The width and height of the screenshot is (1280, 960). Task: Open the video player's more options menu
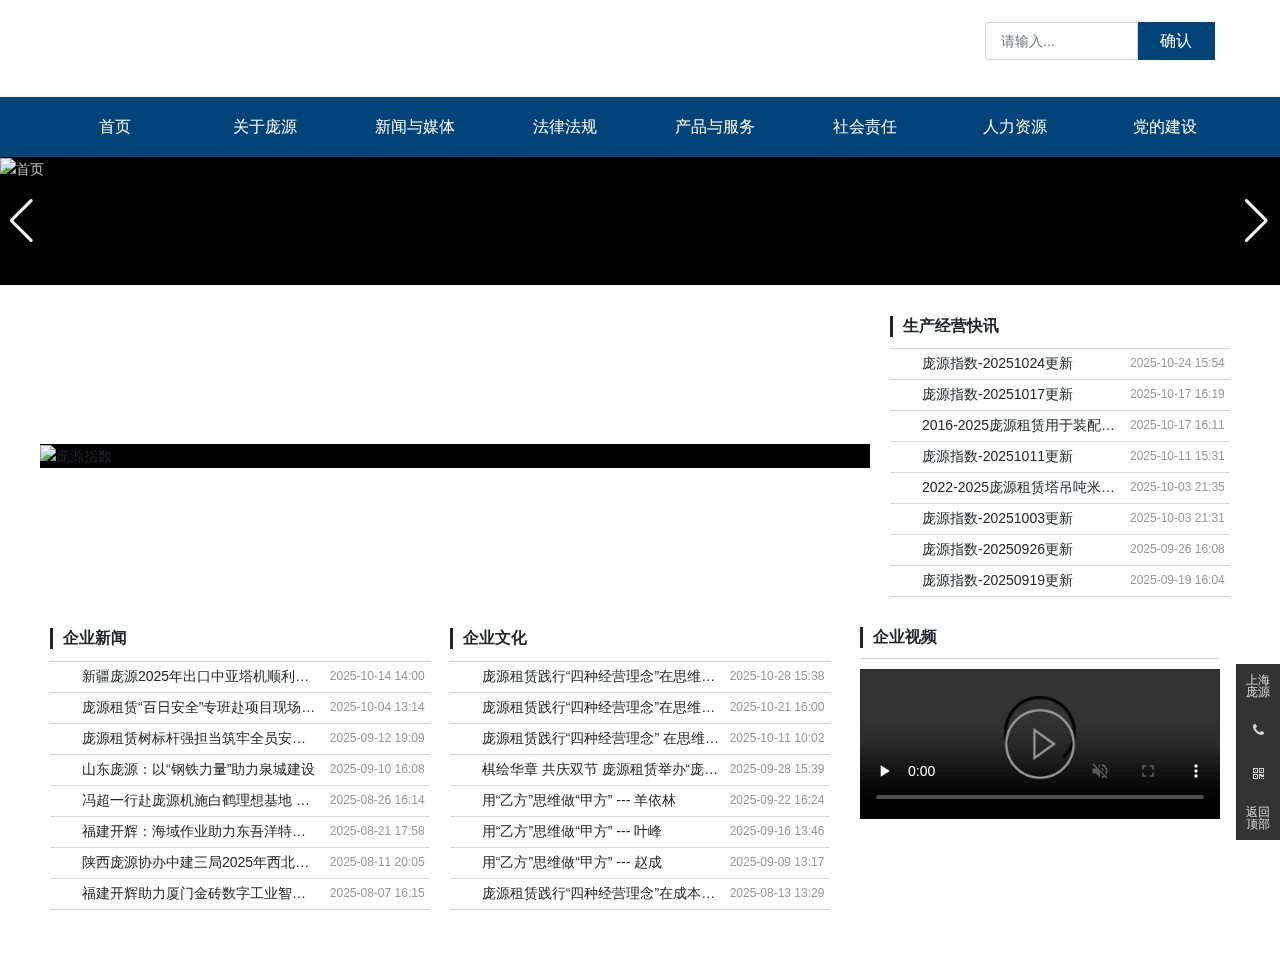coord(1195,771)
